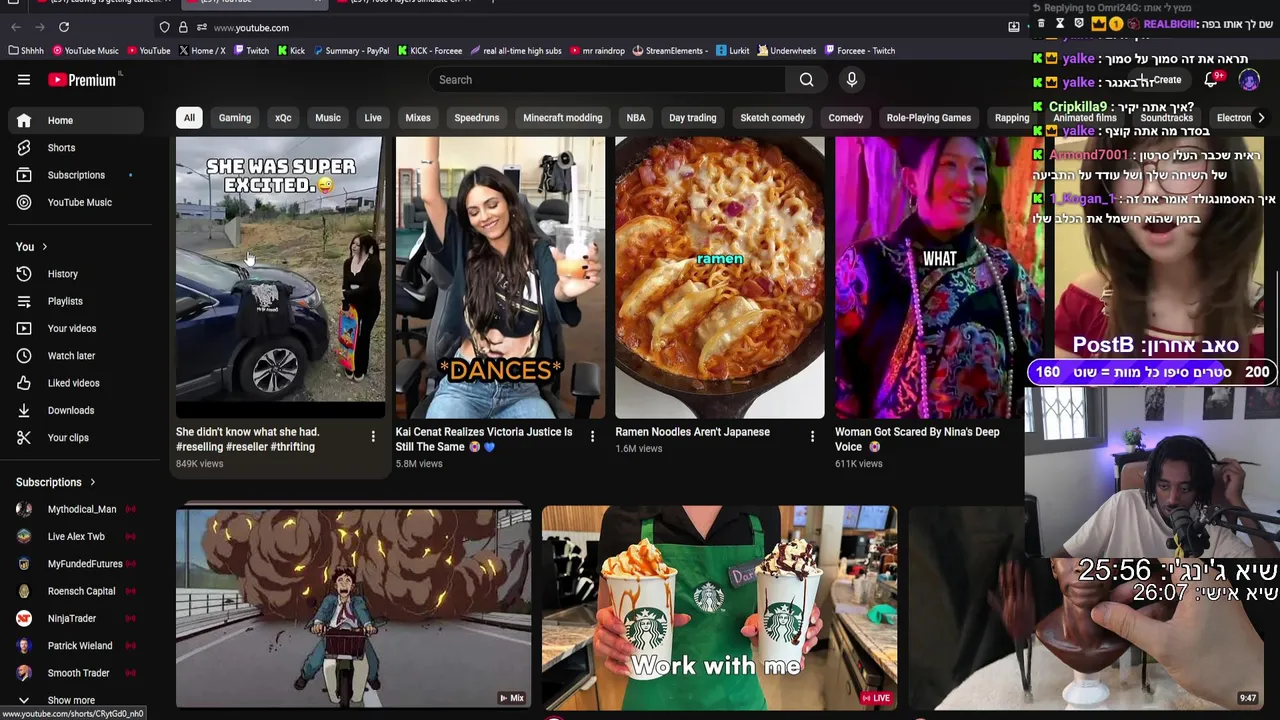This screenshot has height=720, width=1280.
Task: Open the YouTube Music bookmark
Action: coord(85,51)
